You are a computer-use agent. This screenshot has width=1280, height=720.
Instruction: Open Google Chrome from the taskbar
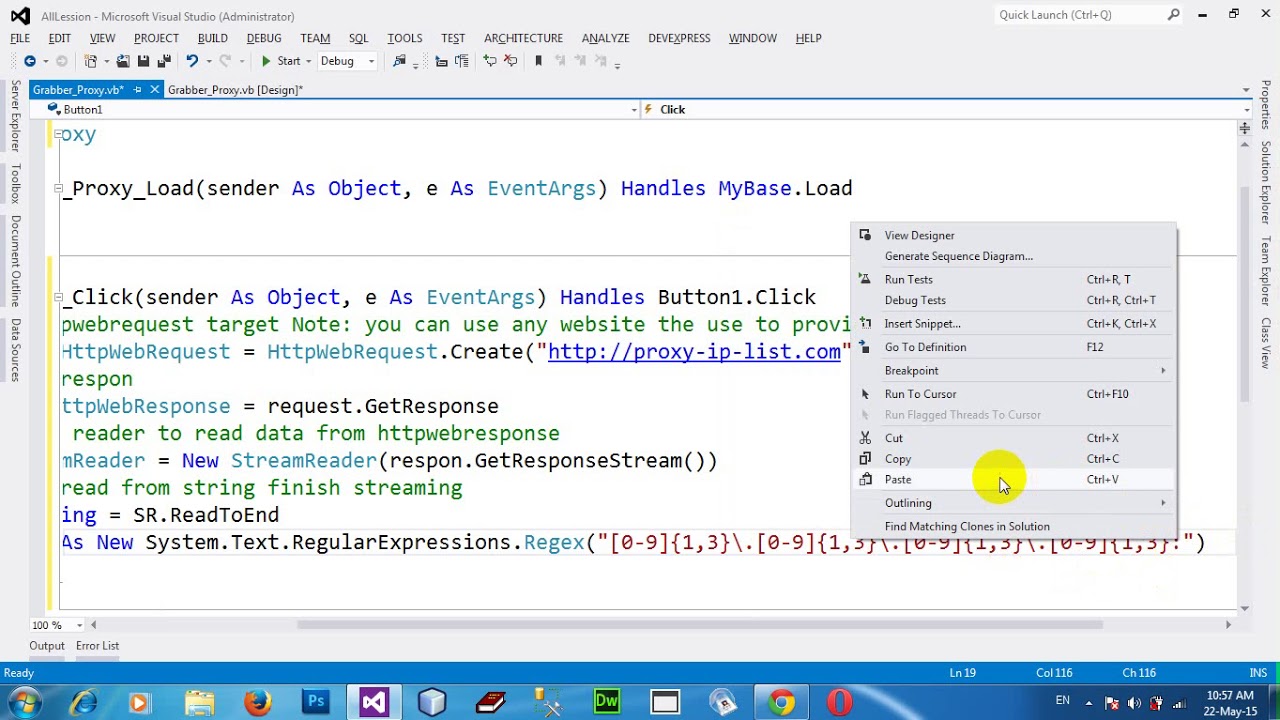pyautogui.click(x=781, y=702)
